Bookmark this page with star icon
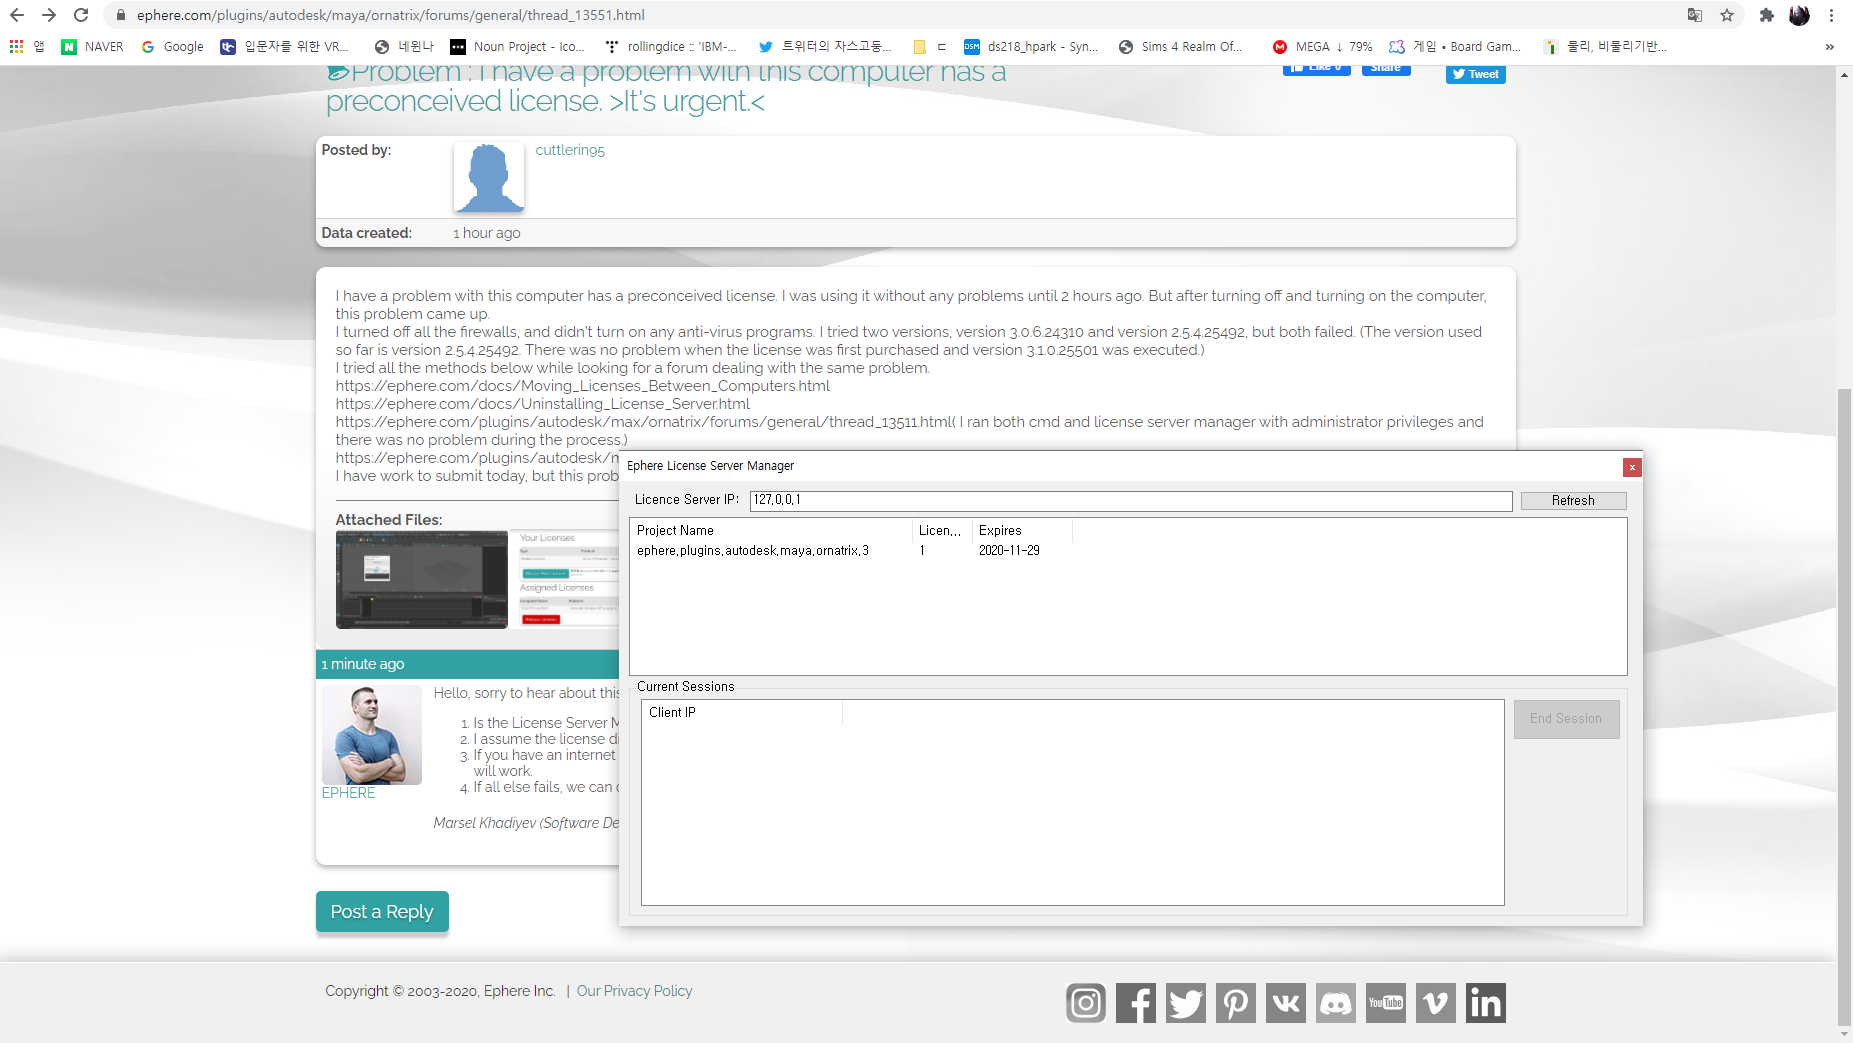Image resolution: width=1853 pixels, height=1043 pixels. pyautogui.click(x=1727, y=15)
